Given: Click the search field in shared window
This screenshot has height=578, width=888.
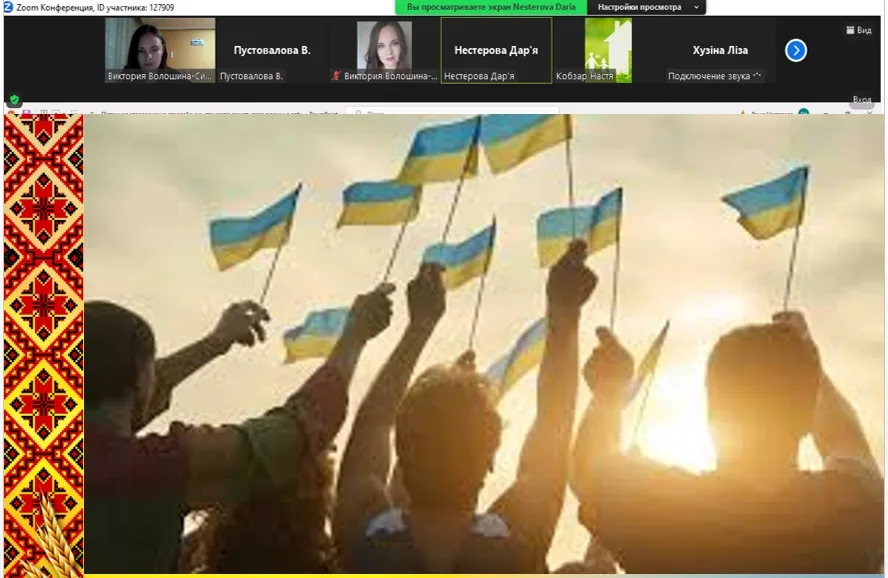Looking at the screenshot, I should pyautogui.click(x=450, y=113).
